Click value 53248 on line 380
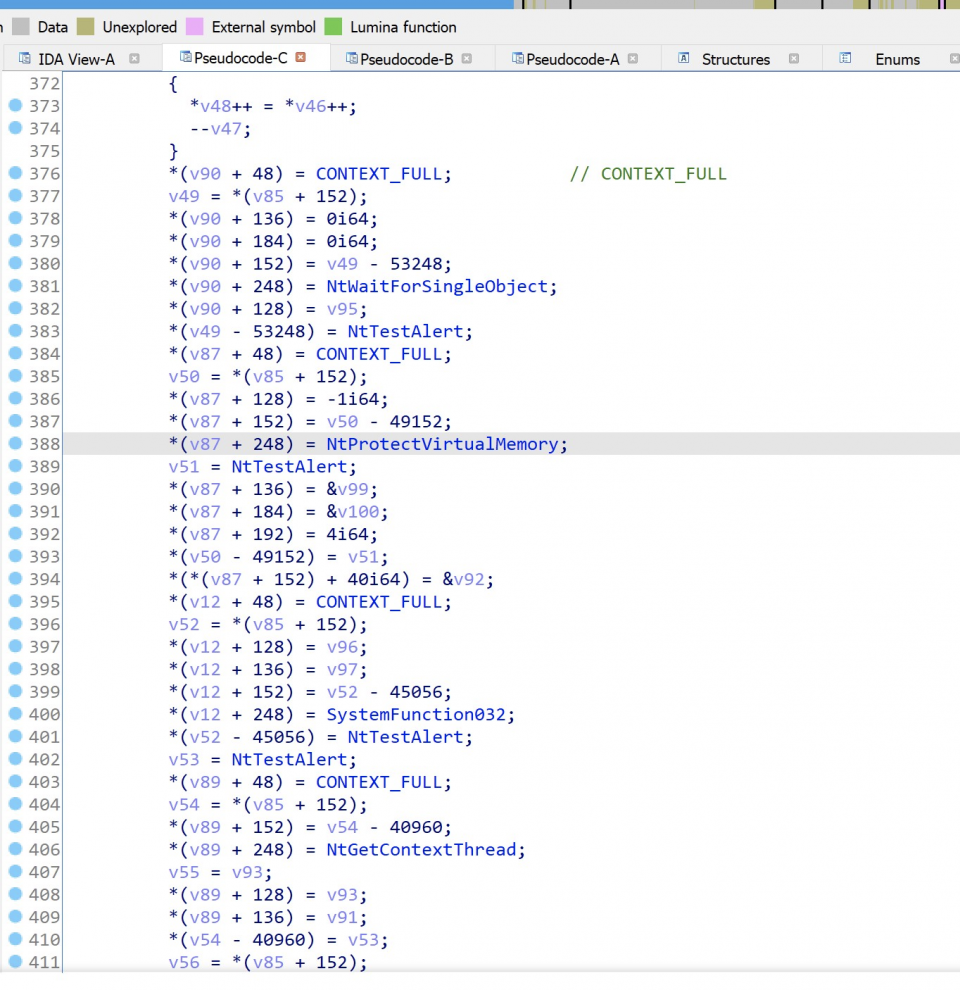This screenshot has height=990, width=960. point(416,264)
